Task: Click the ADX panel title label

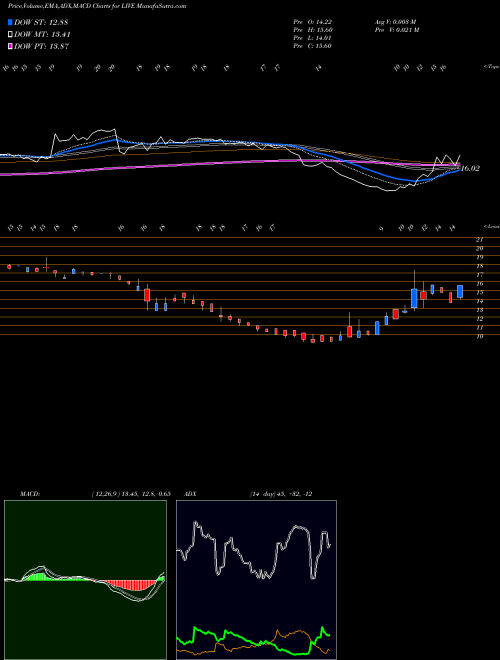Action: pos(191,494)
